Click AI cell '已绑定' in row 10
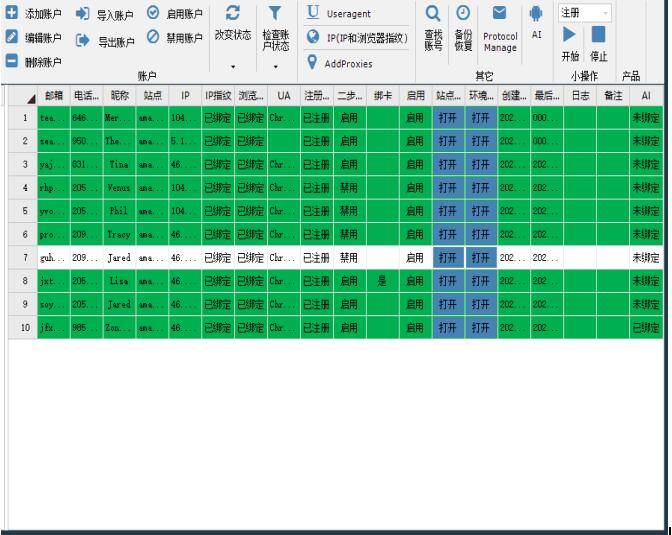672x535 pixels. click(646, 328)
